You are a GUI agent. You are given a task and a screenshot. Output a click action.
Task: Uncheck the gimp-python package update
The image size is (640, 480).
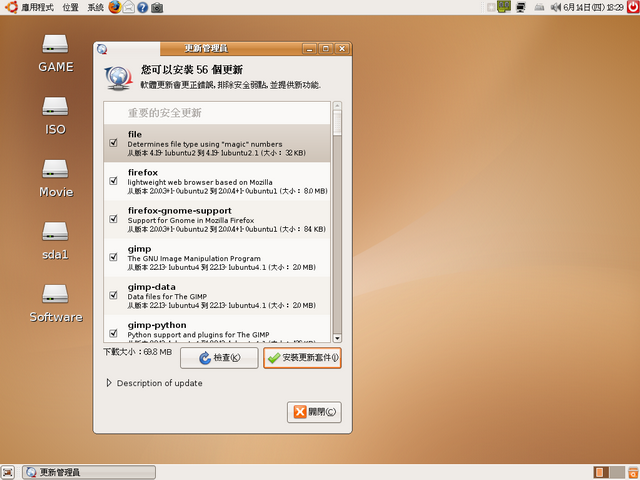coord(113,333)
